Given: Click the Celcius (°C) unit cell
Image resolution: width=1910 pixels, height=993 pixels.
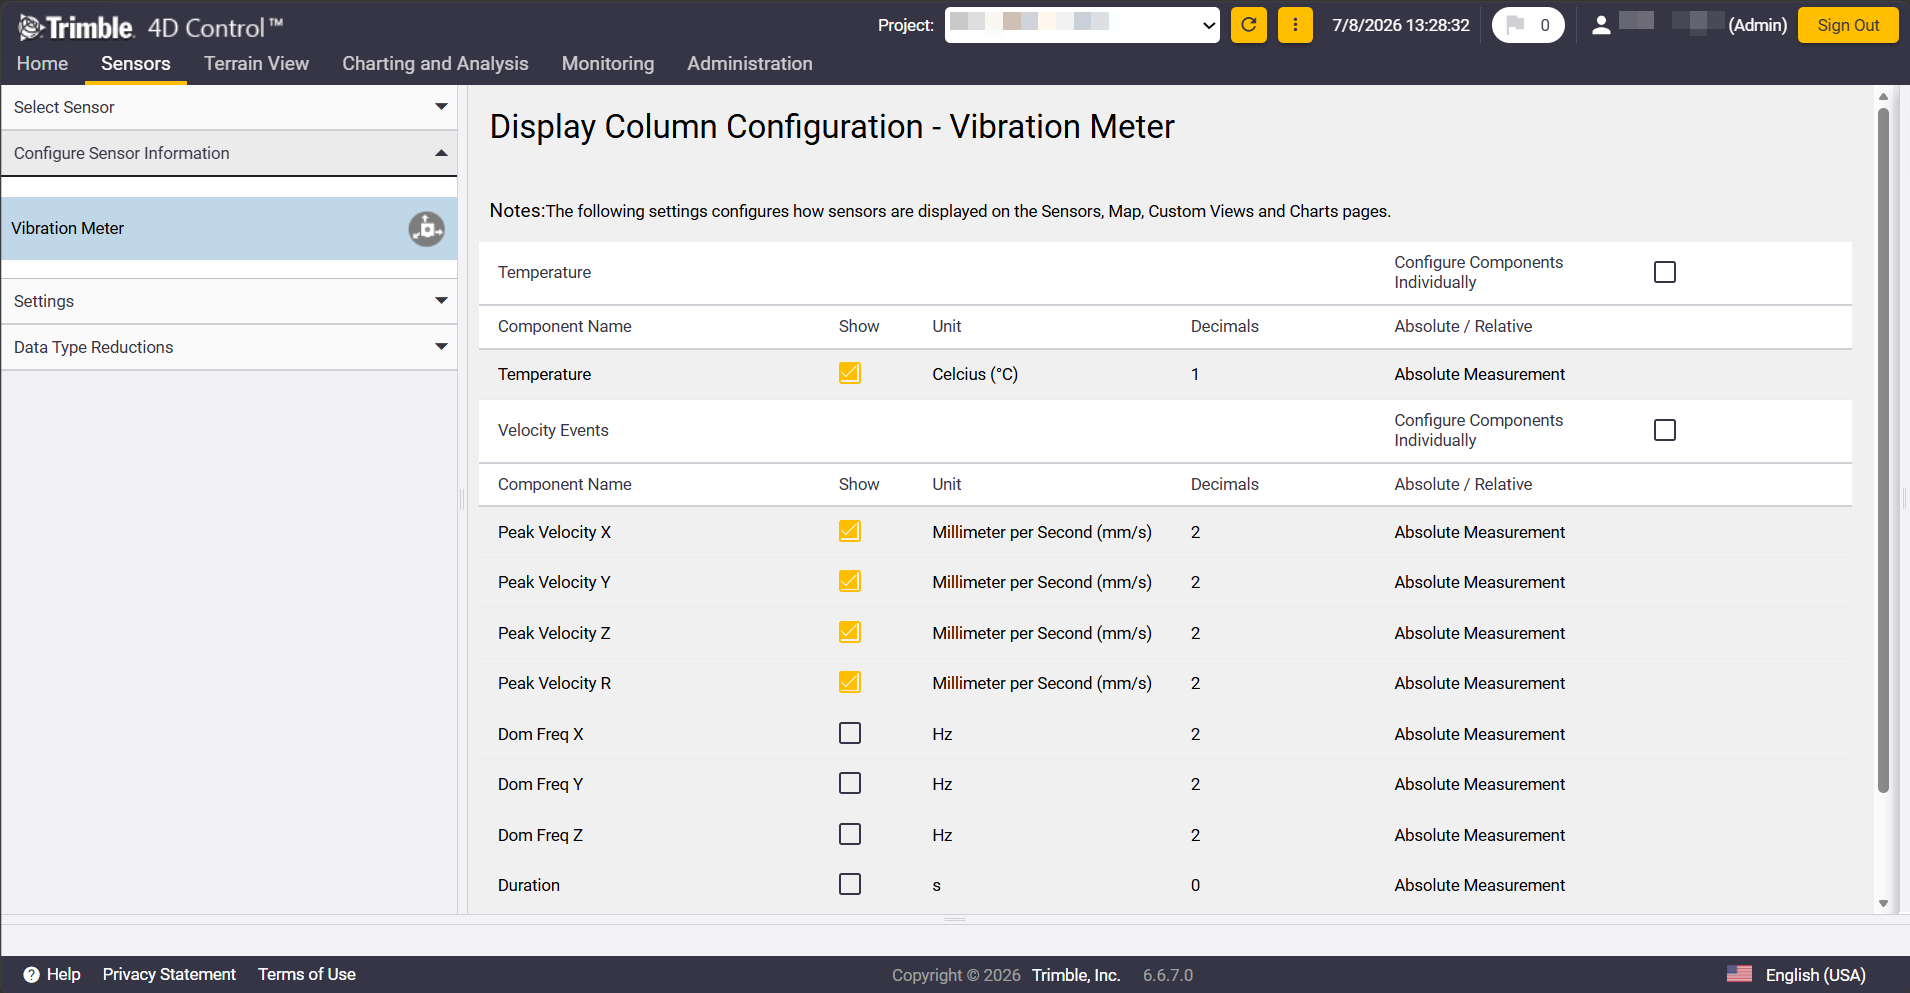Looking at the screenshot, I should [975, 374].
